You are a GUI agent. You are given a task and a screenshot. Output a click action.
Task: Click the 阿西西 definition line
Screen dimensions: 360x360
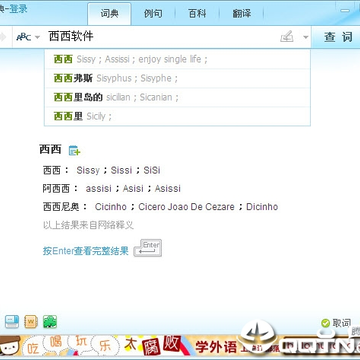tap(112, 189)
